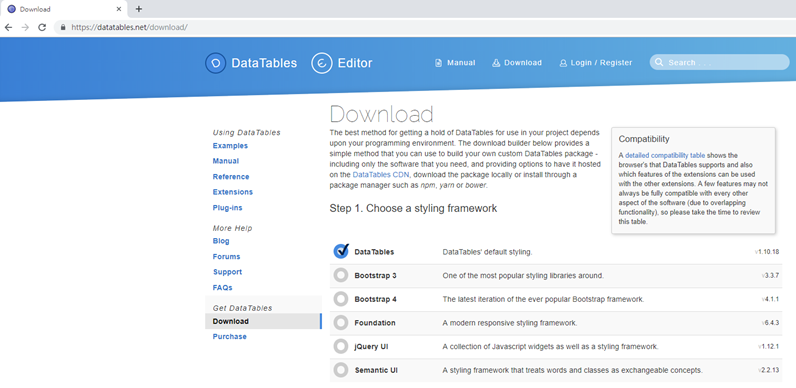This screenshot has height=388, width=796.
Task: Click the jQuery UI row label
Action: pos(372,347)
